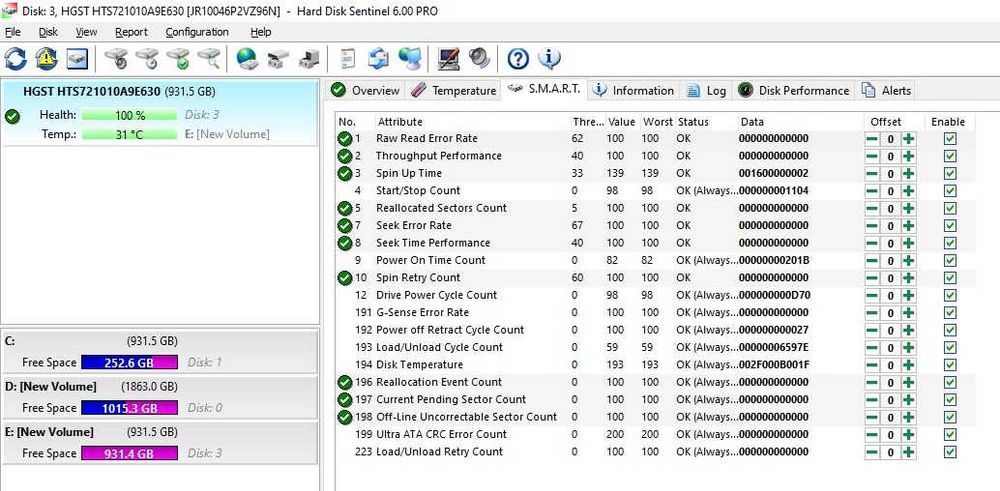Image resolution: width=1000 pixels, height=491 pixels.
Task: Open the Alerts tab
Action: (x=886, y=91)
